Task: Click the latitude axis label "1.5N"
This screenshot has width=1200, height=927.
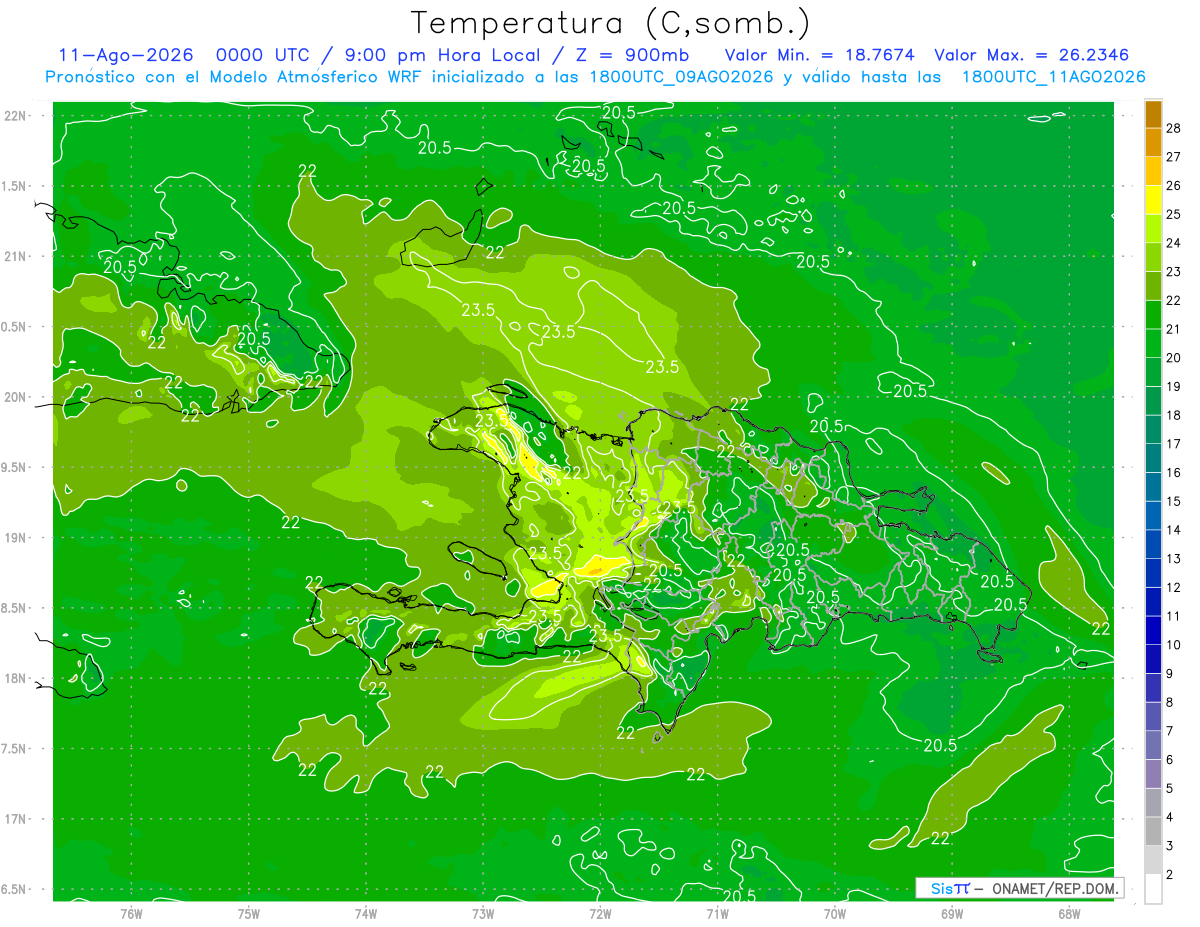Action: point(14,186)
